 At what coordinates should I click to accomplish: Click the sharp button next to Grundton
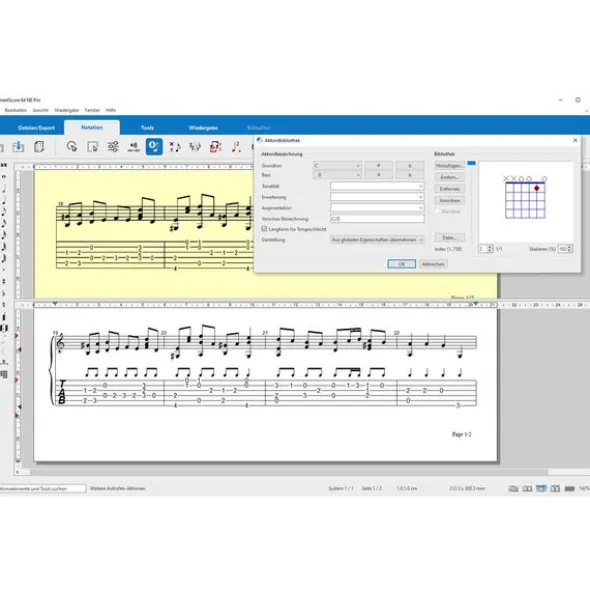pos(379,165)
